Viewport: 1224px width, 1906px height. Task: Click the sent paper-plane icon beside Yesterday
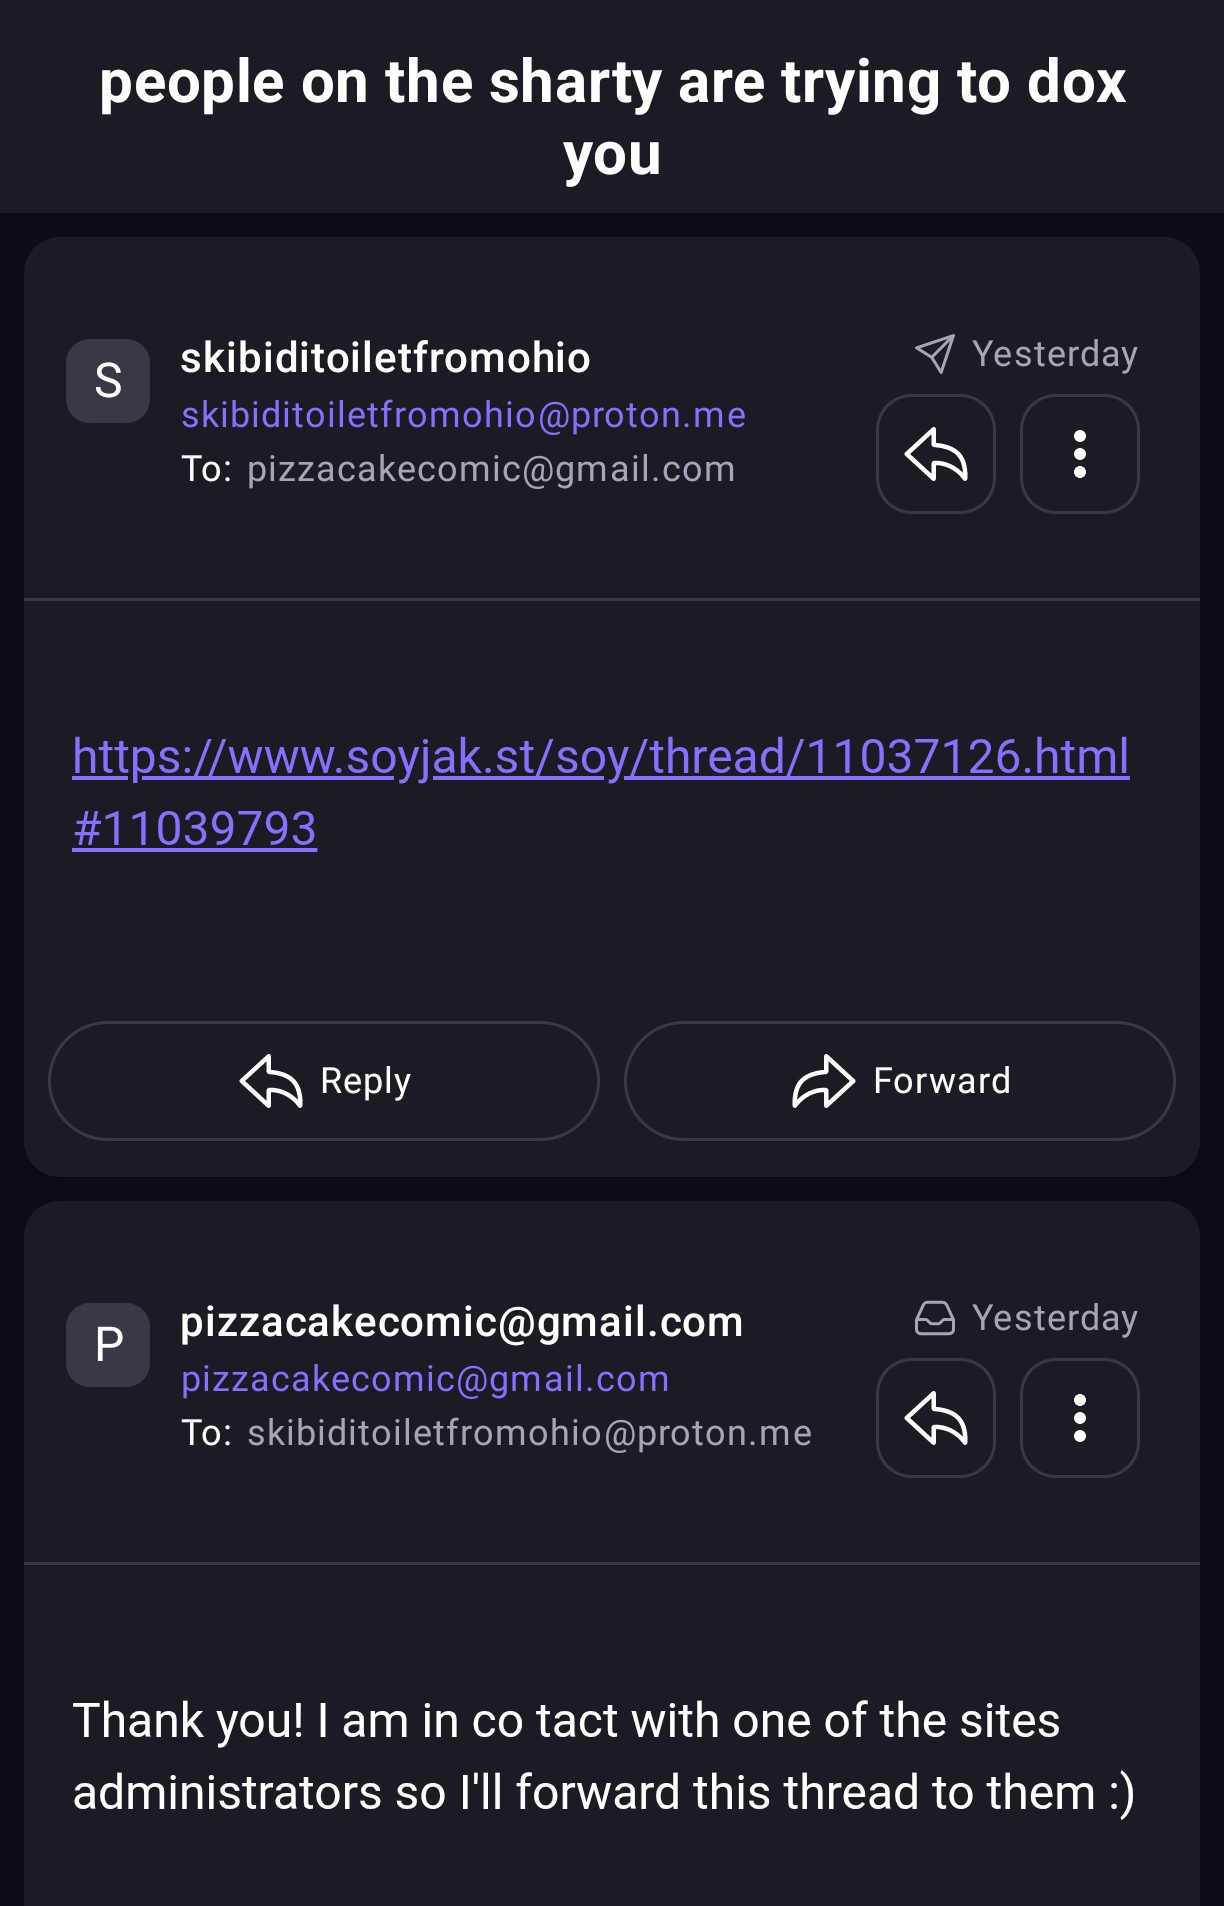tap(935, 354)
